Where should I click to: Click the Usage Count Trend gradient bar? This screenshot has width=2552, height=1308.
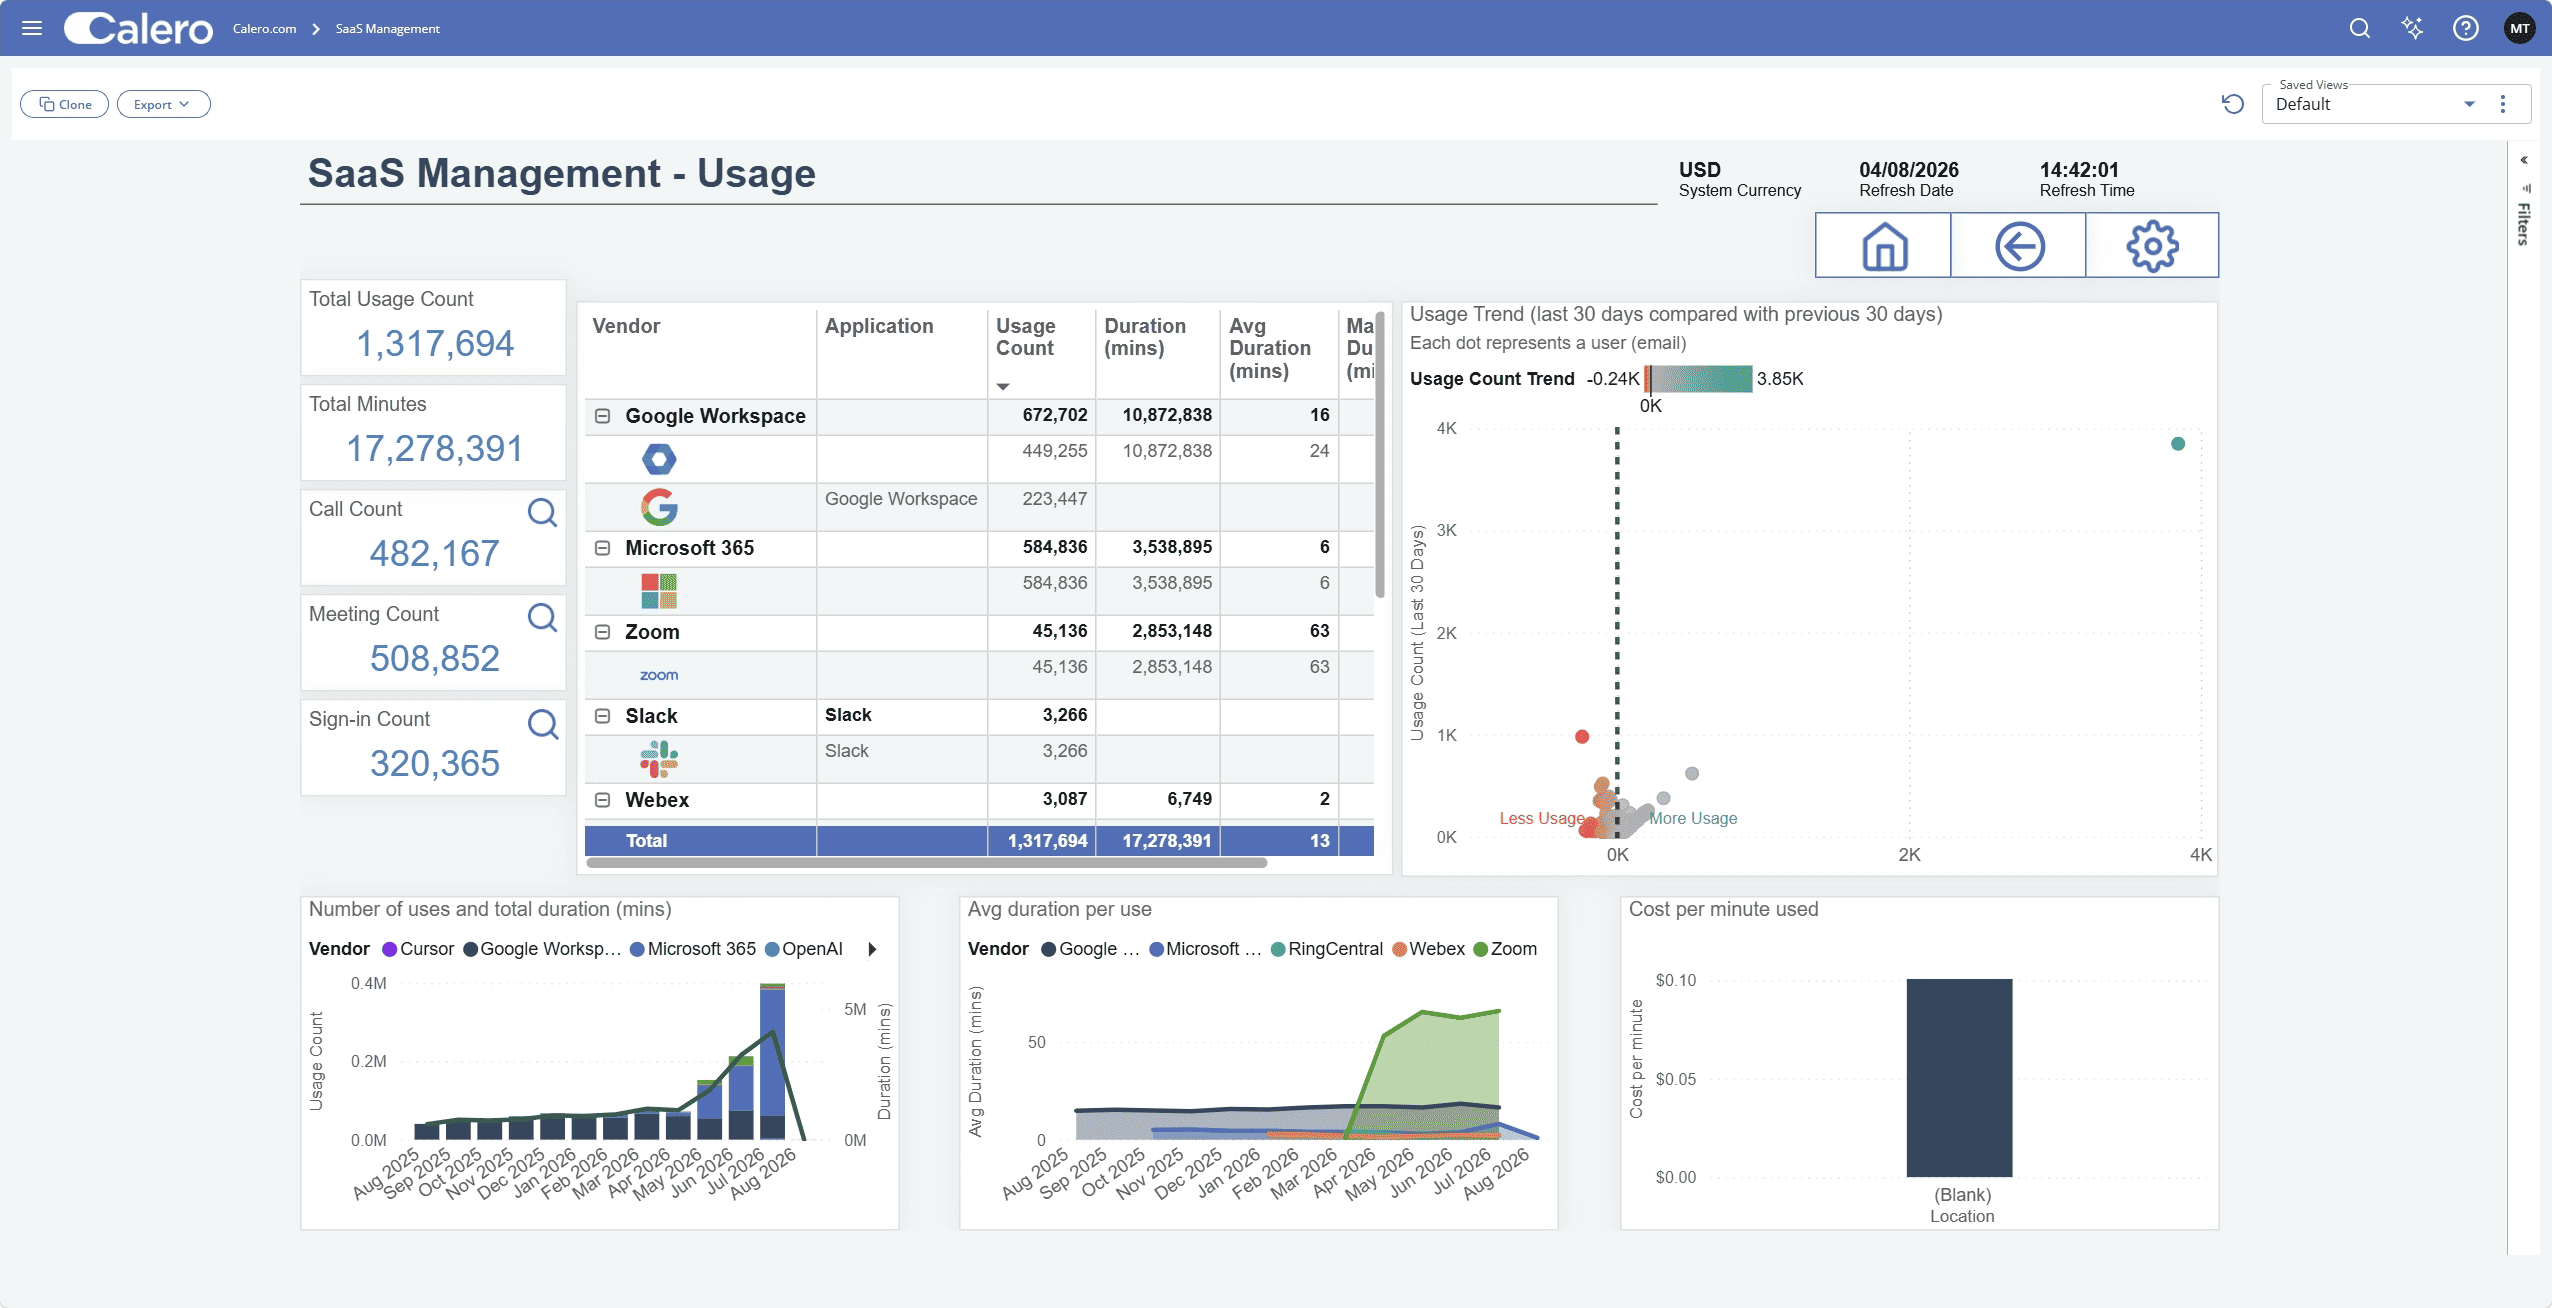pyautogui.click(x=1698, y=379)
